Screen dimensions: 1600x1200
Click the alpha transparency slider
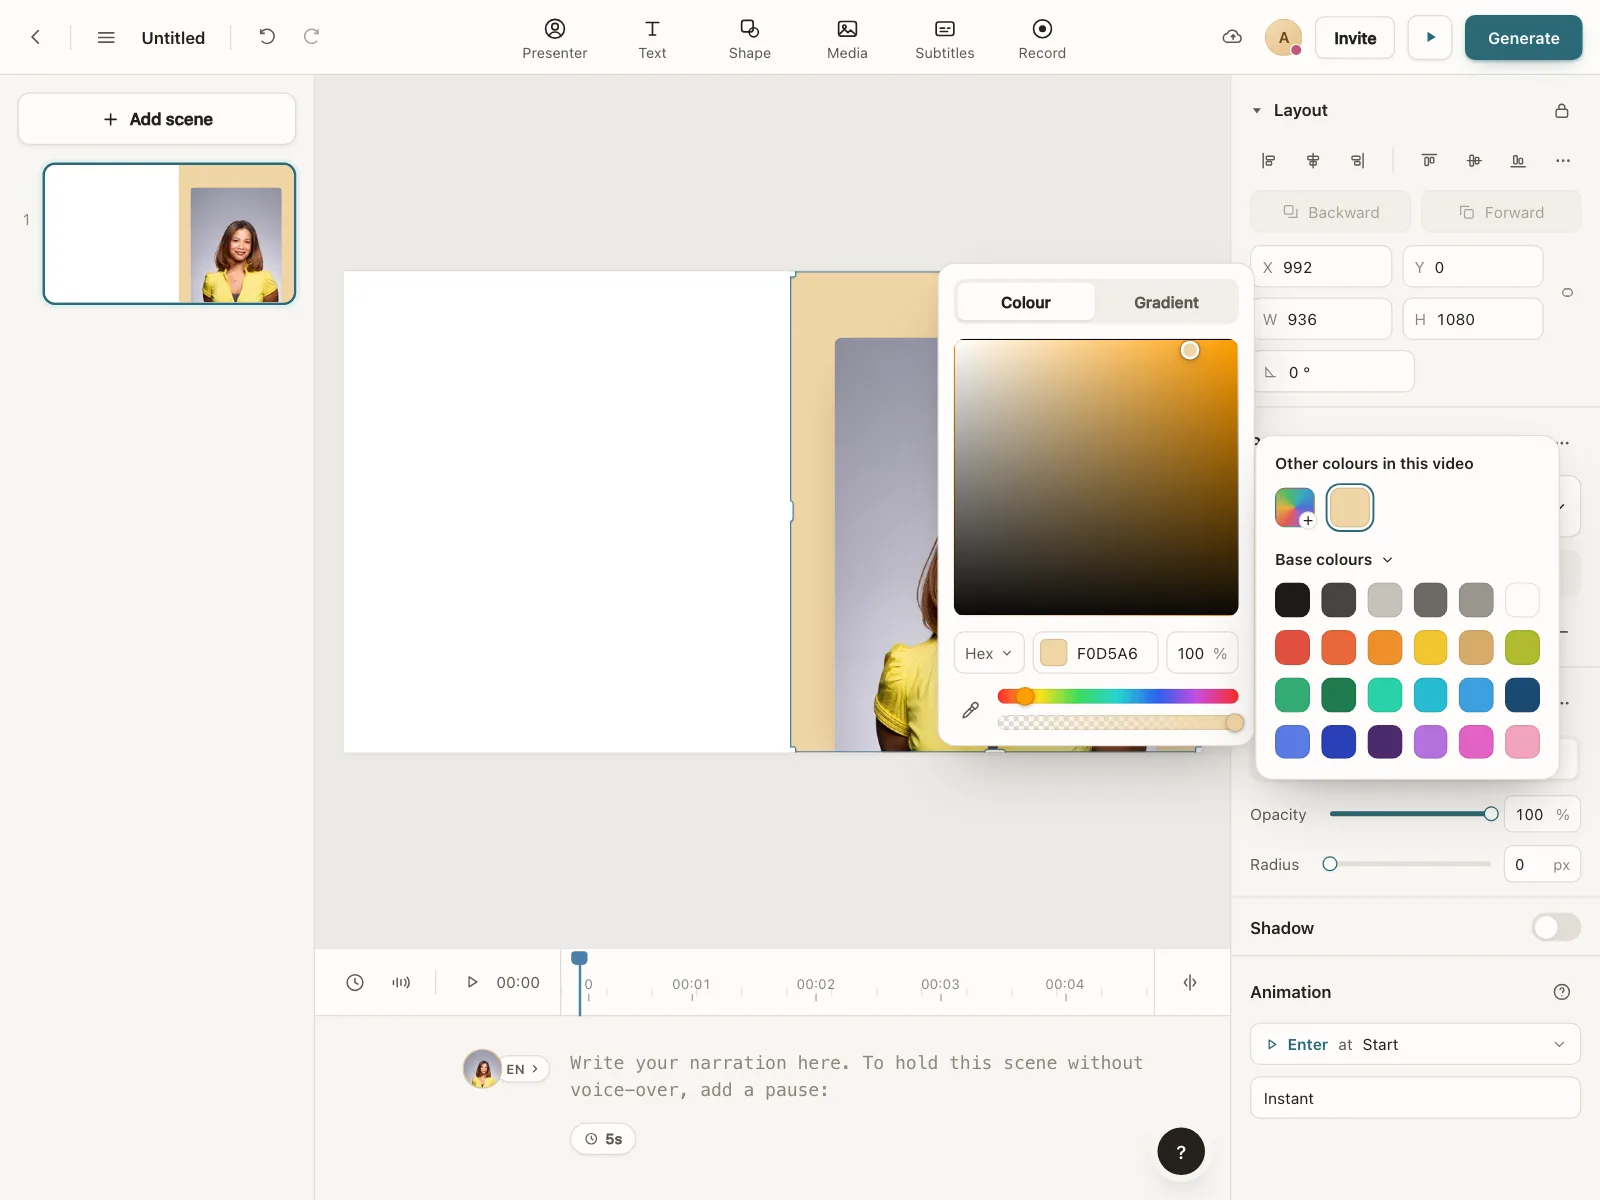[1117, 723]
